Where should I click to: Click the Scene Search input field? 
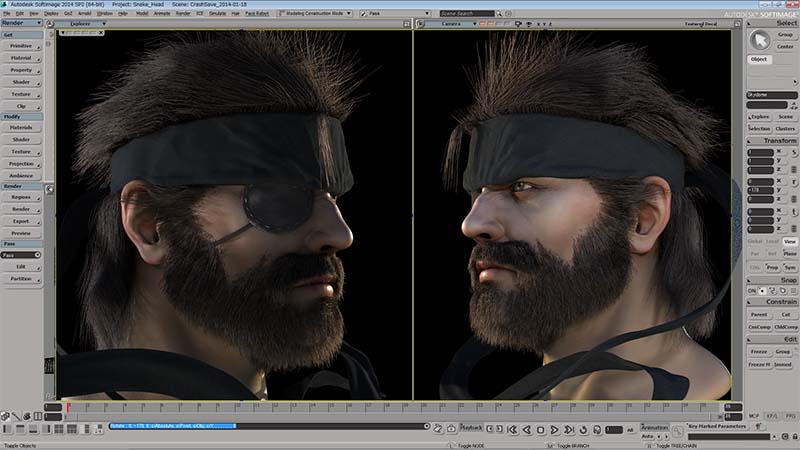pyautogui.click(x=467, y=14)
